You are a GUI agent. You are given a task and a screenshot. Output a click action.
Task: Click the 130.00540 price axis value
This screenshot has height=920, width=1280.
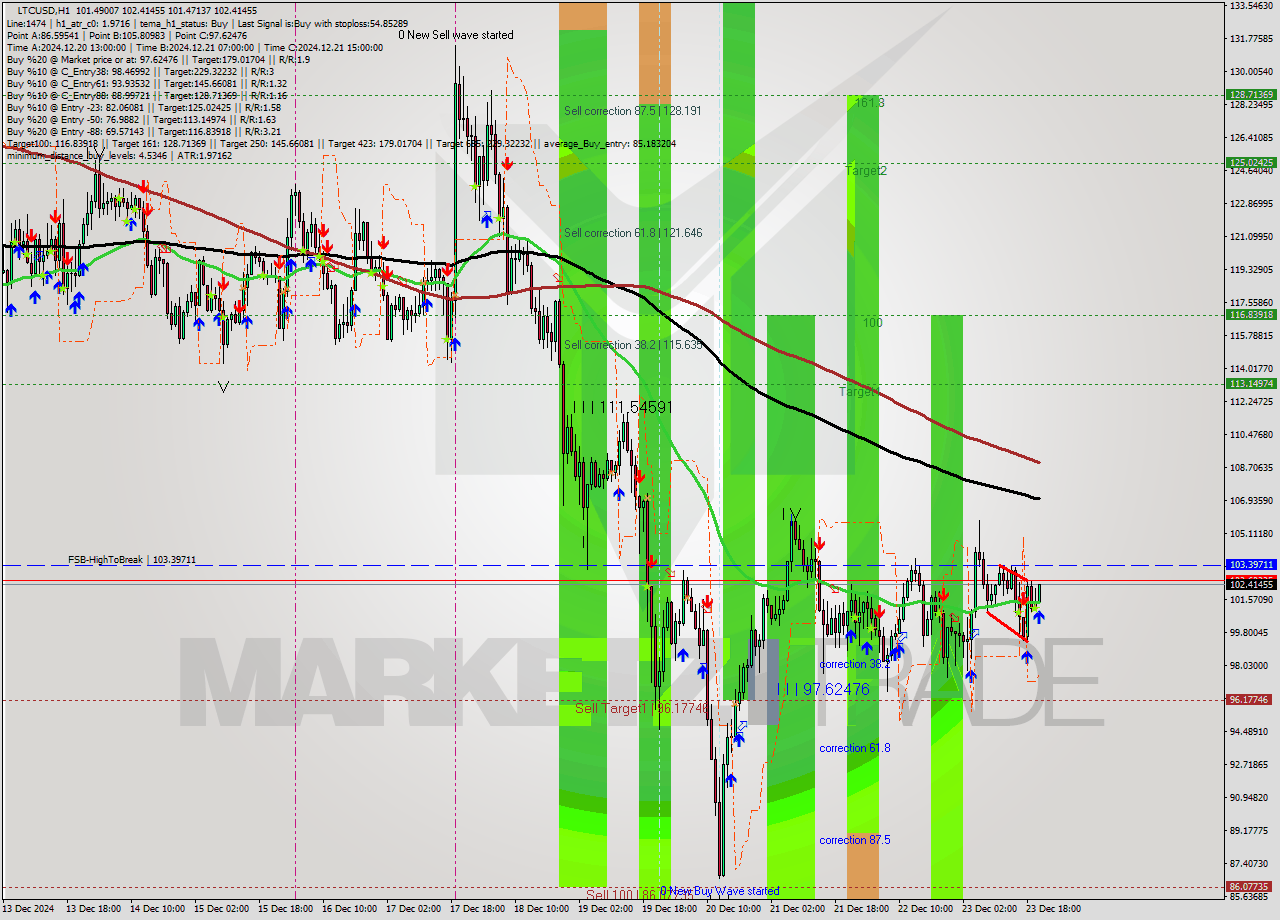[x=1251, y=72]
